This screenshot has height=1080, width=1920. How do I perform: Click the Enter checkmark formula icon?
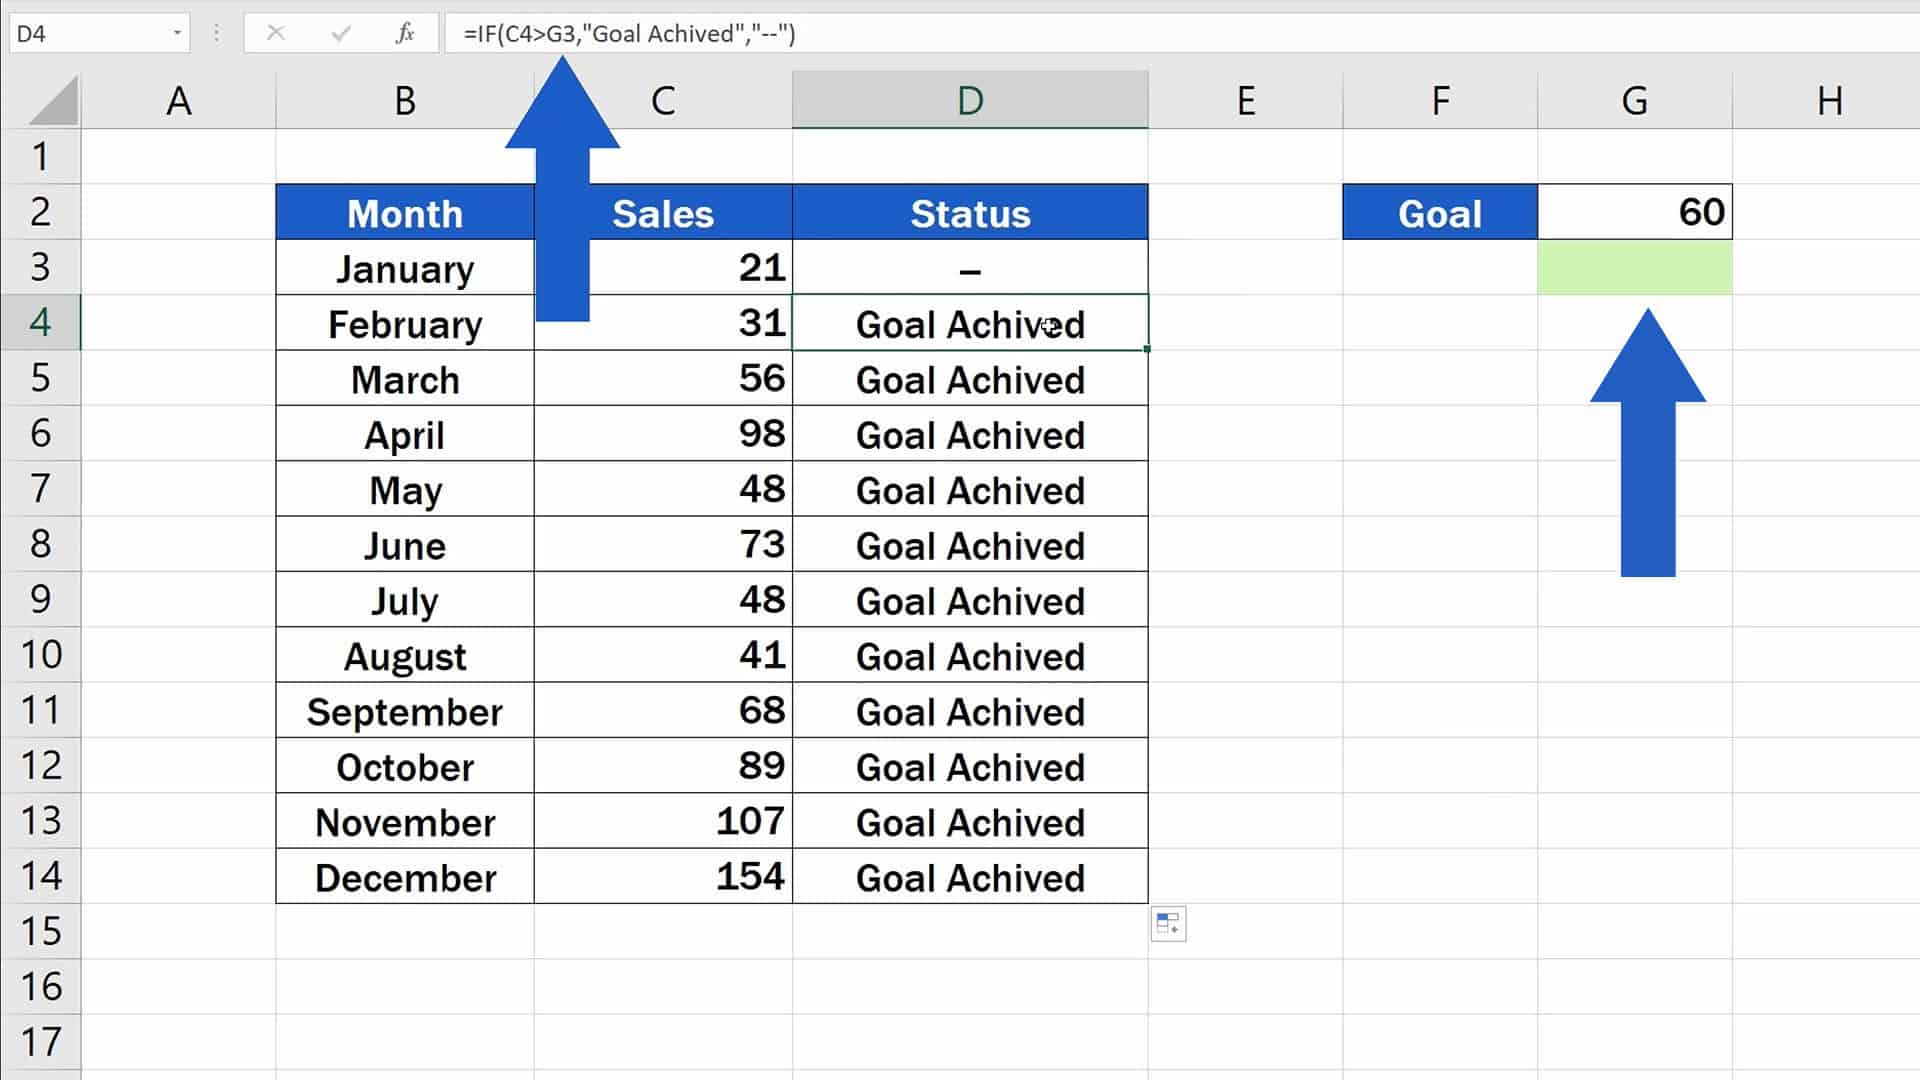pos(341,33)
